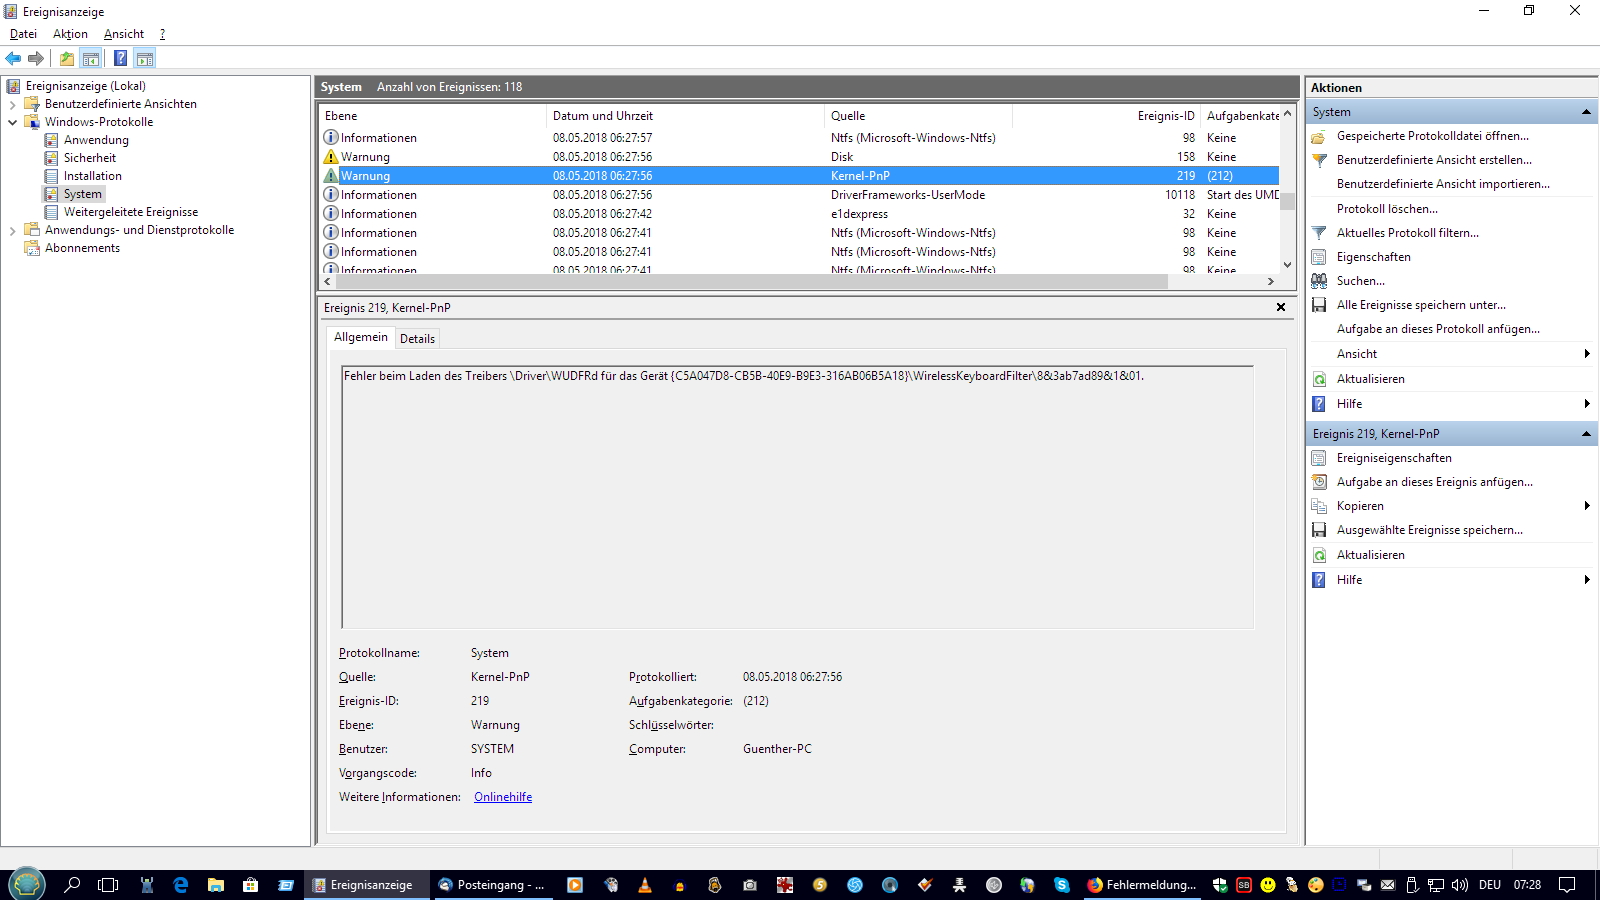Switch to Posteingang taskbar window

[x=492, y=885]
